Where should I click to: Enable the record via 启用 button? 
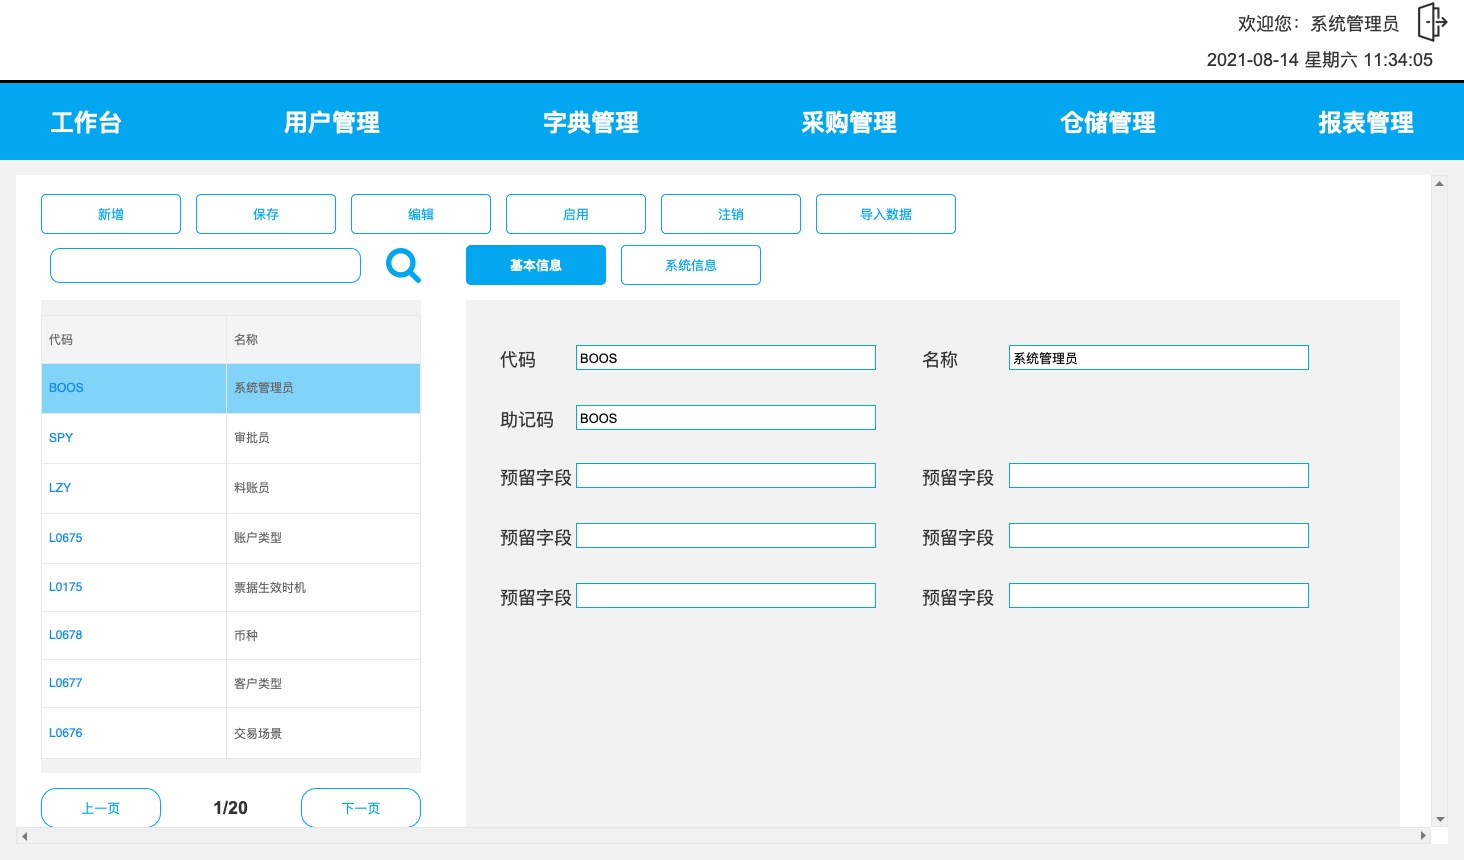tap(576, 213)
